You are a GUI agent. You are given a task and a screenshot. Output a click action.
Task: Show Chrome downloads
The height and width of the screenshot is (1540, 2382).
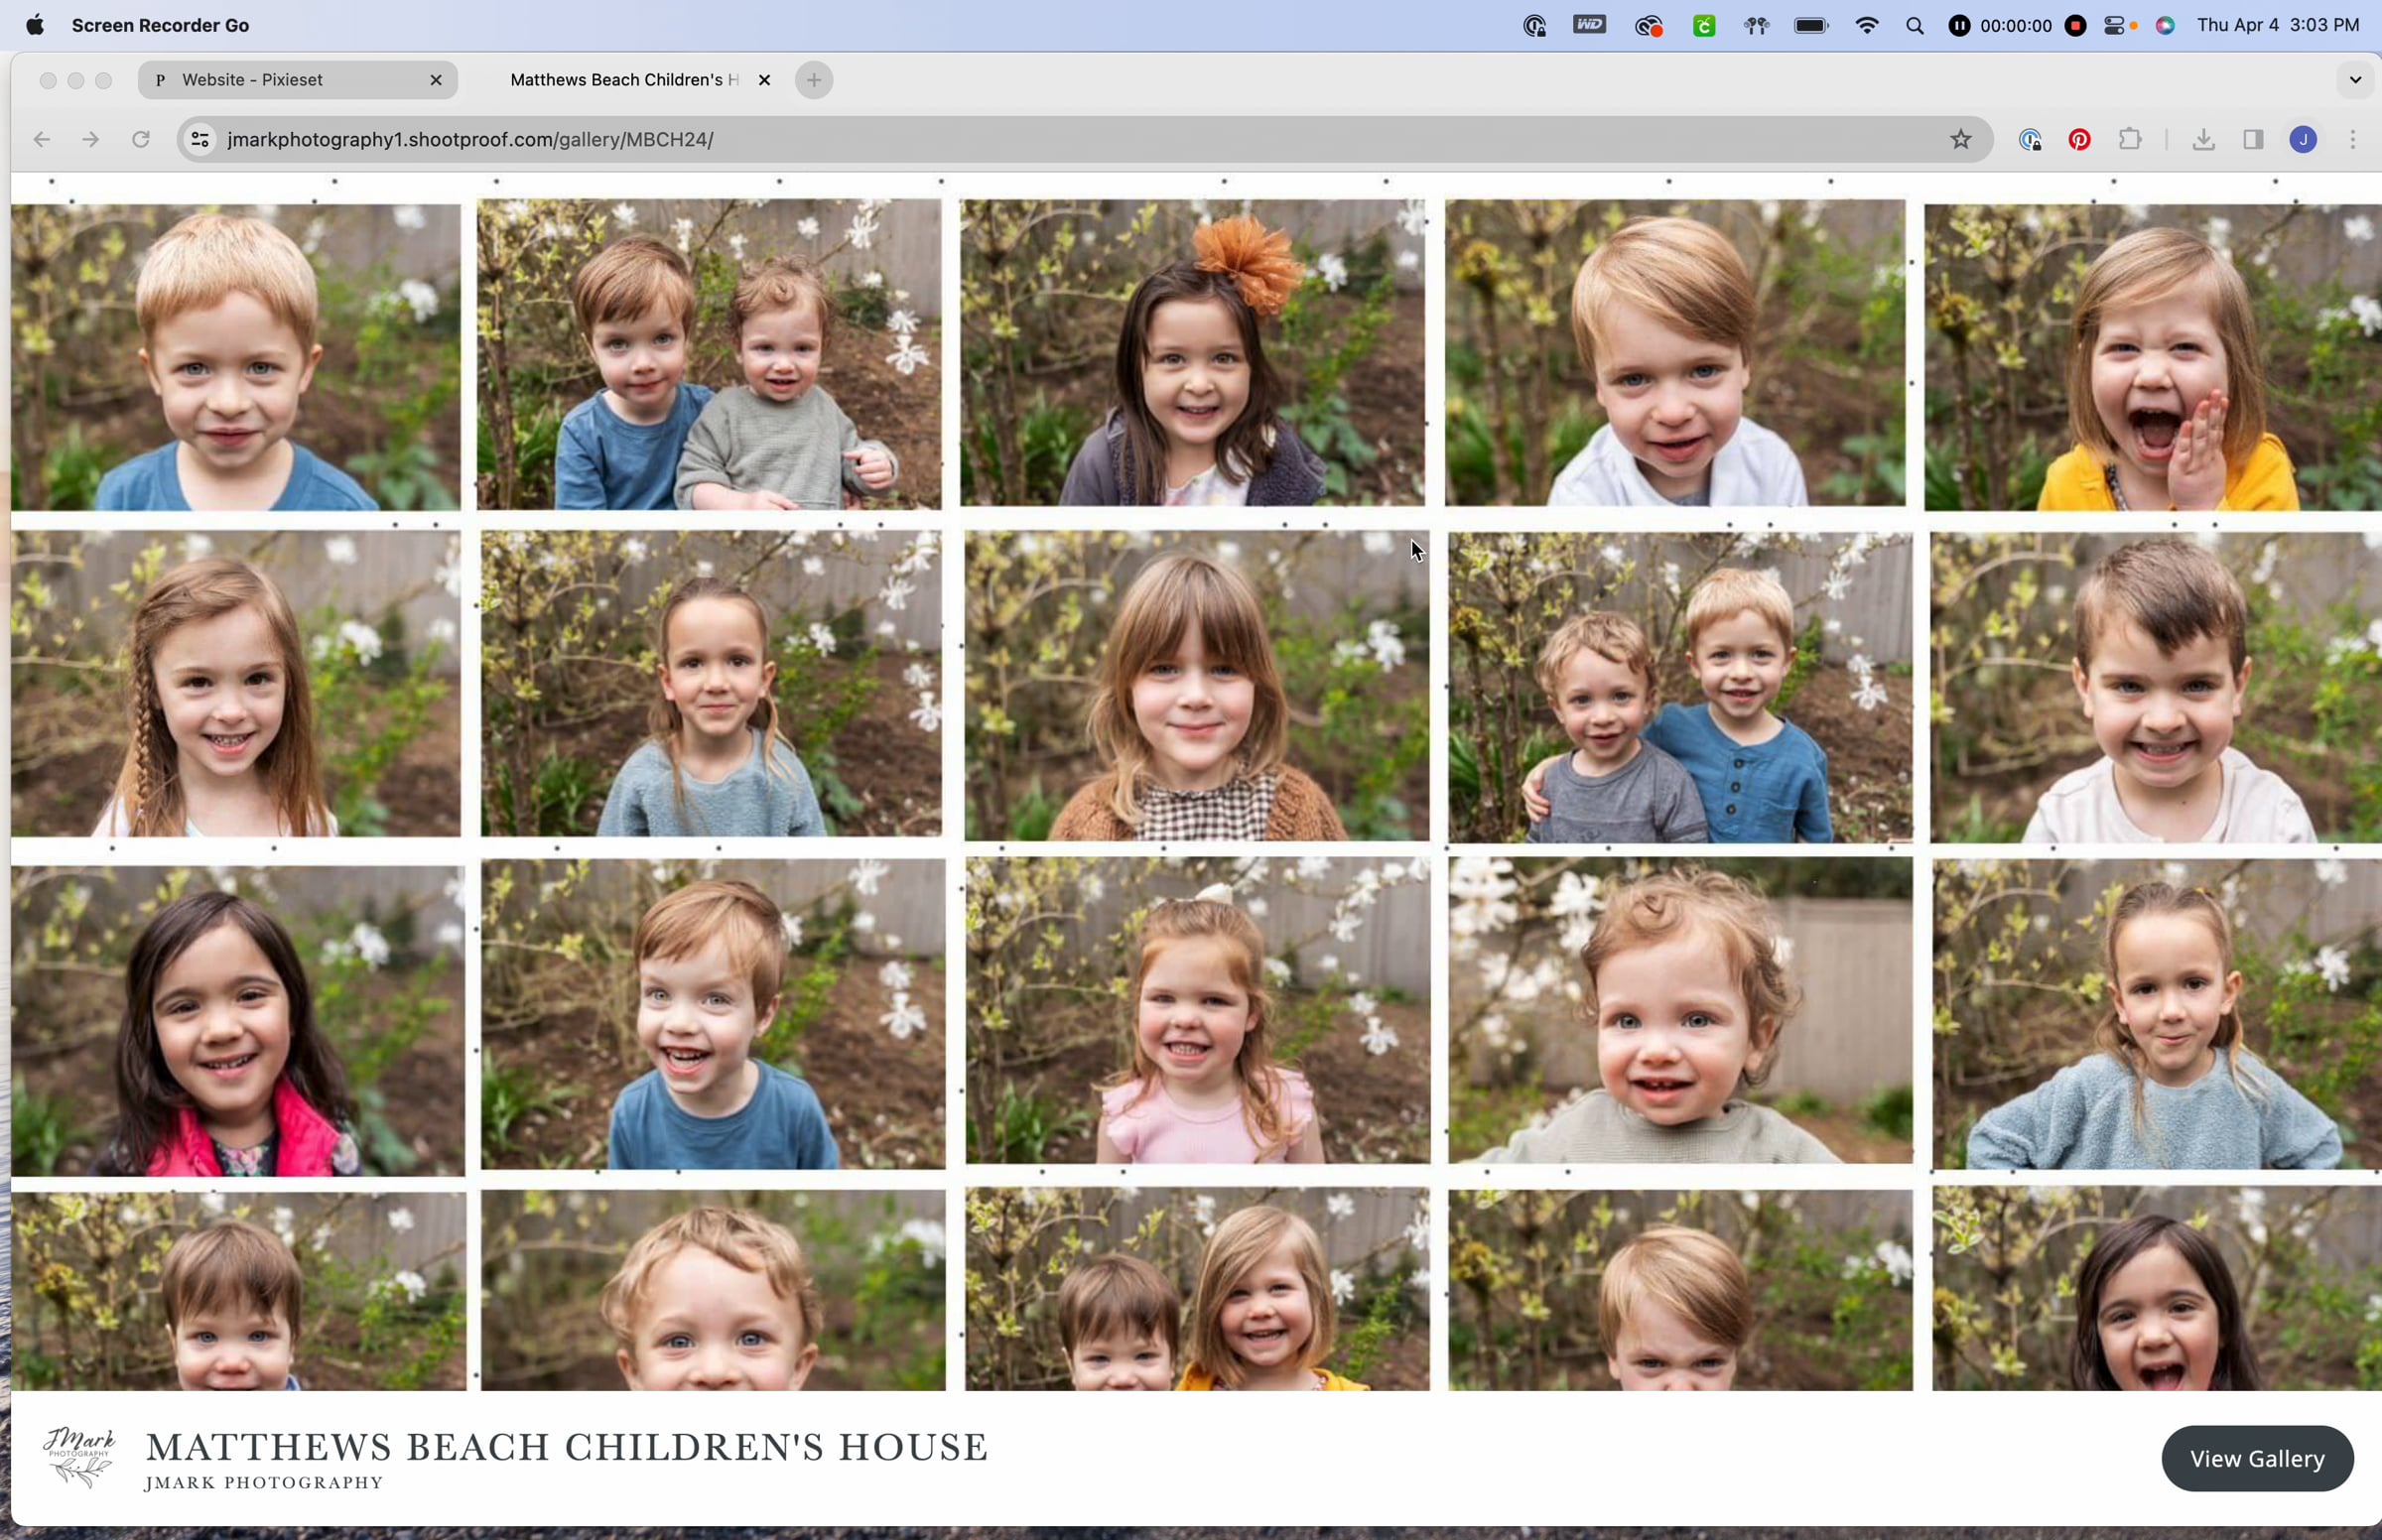point(2203,140)
